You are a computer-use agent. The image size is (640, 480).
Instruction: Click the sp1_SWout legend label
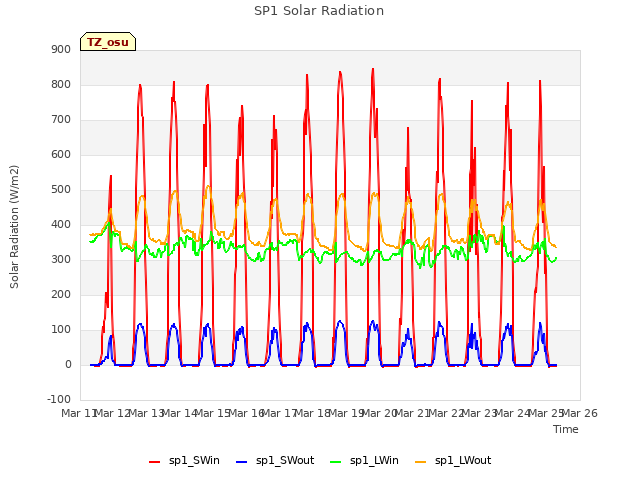coord(285,460)
